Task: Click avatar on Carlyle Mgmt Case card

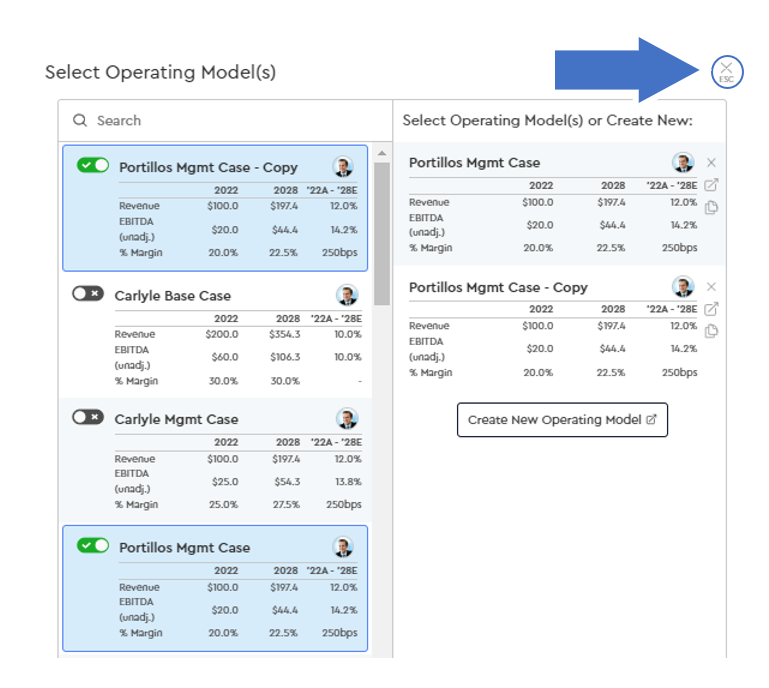Action: 347,419
